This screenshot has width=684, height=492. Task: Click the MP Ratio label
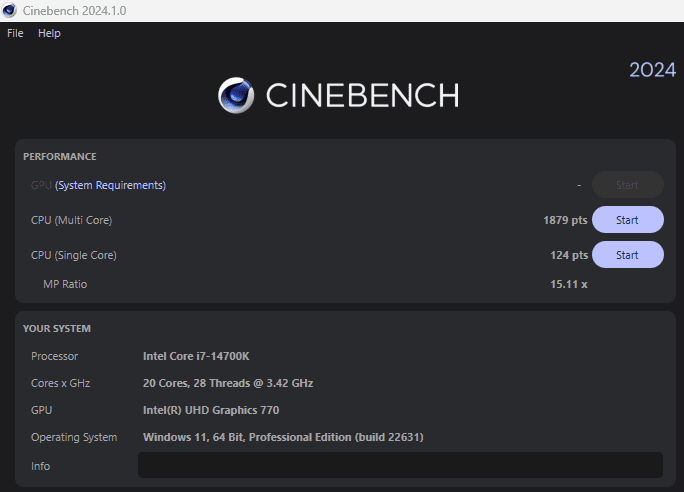pyautogui.click(x=65, y=284)
